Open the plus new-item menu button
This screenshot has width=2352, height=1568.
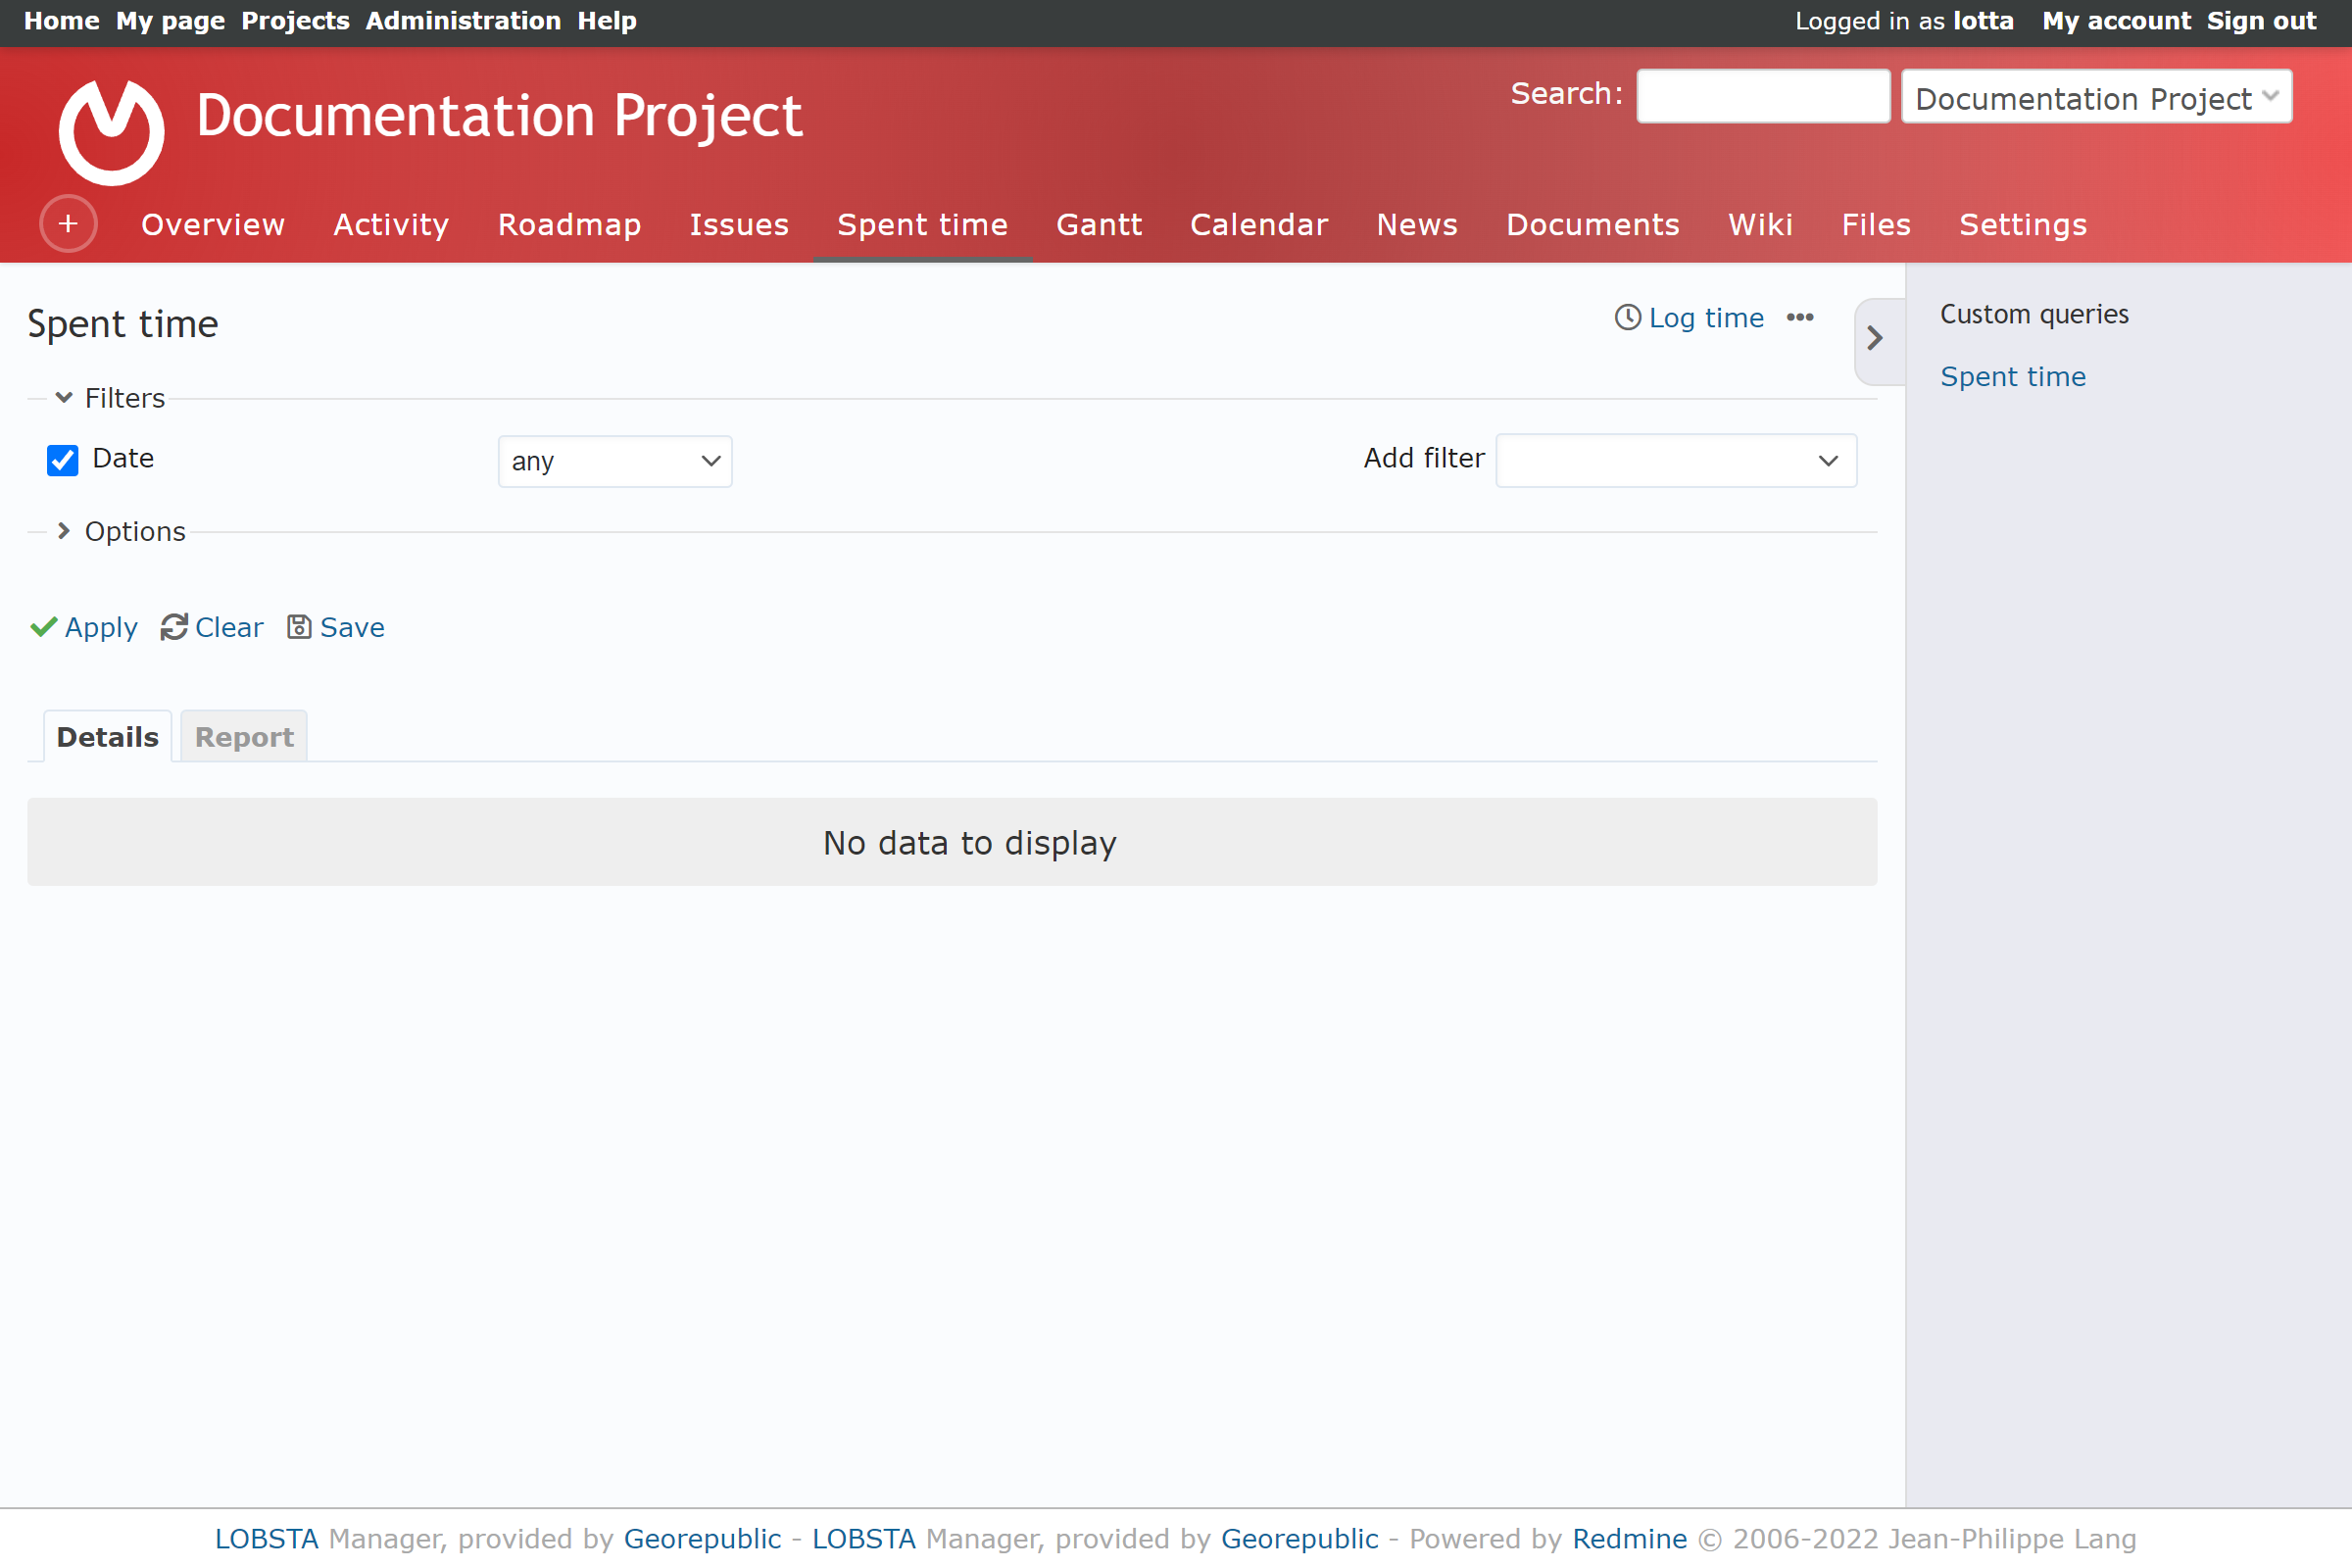68,224
